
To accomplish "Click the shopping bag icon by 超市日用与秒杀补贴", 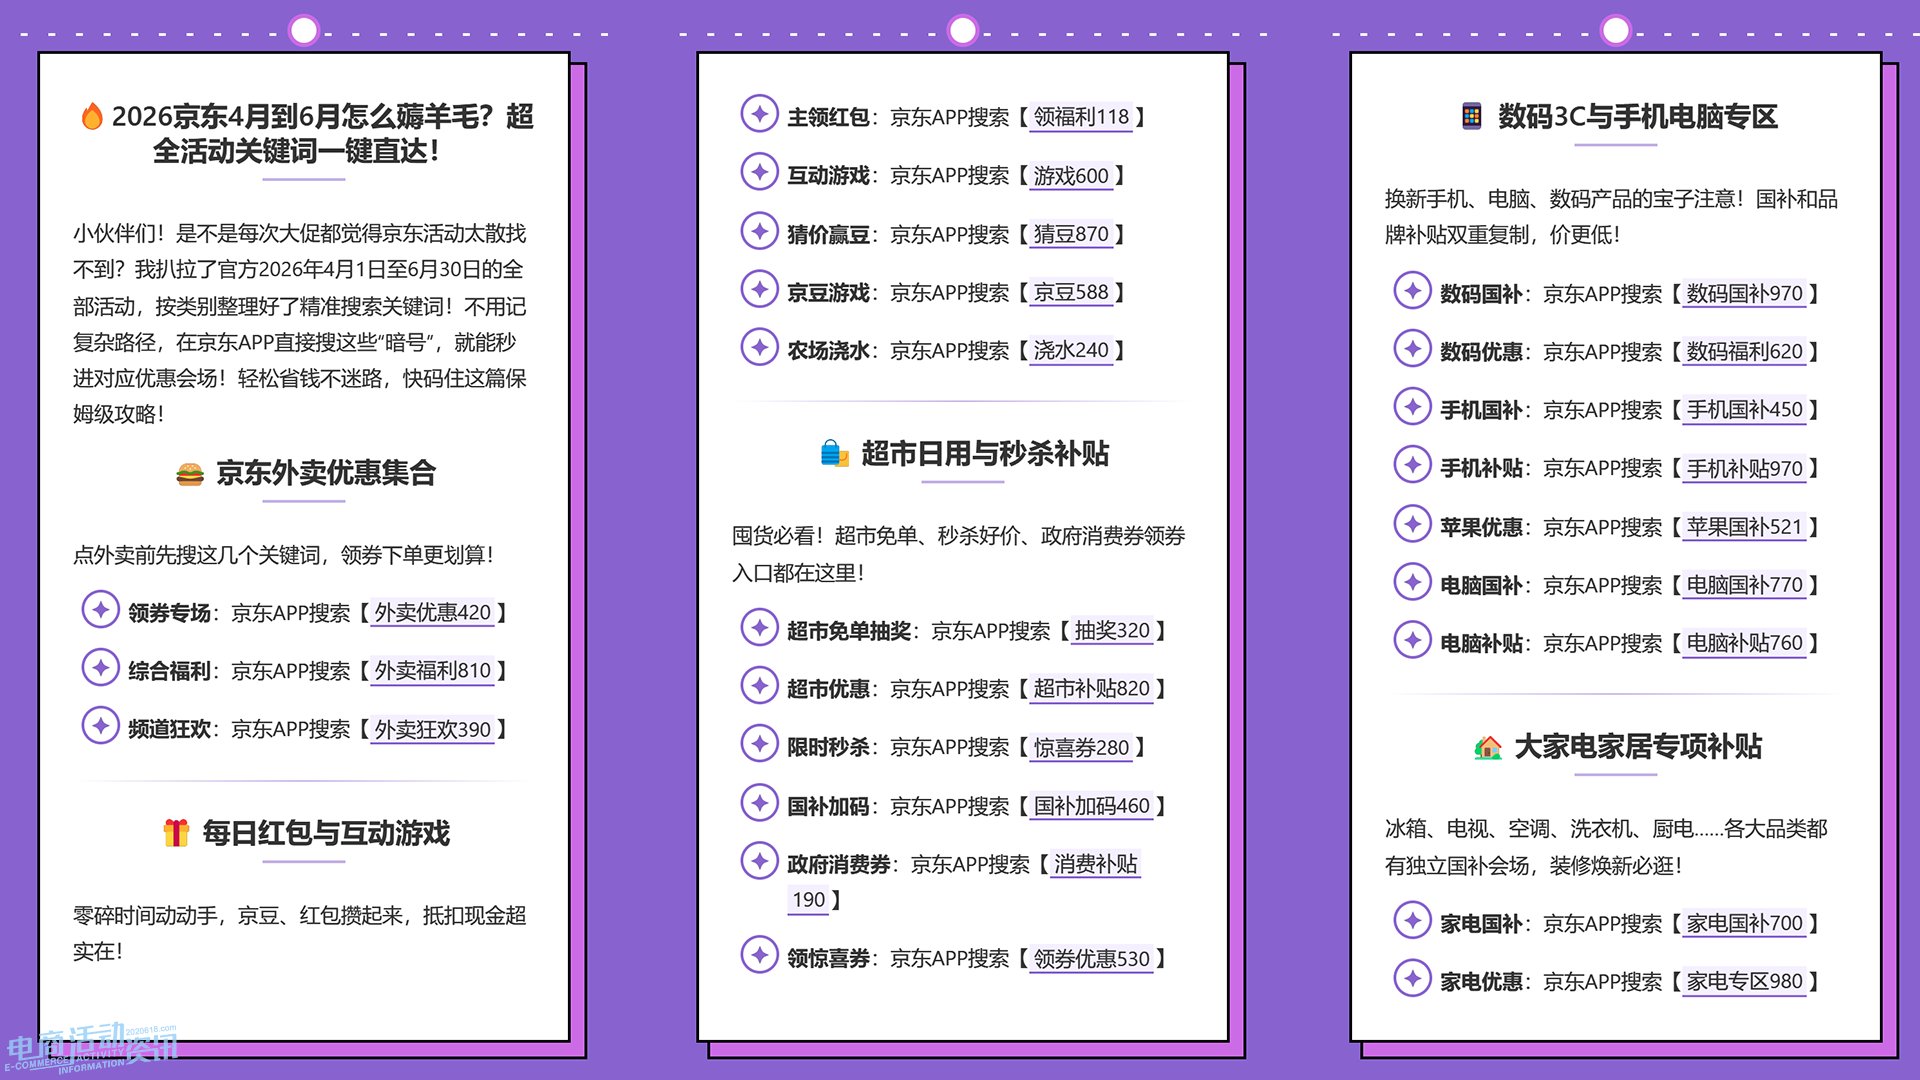I will point(835,454).
